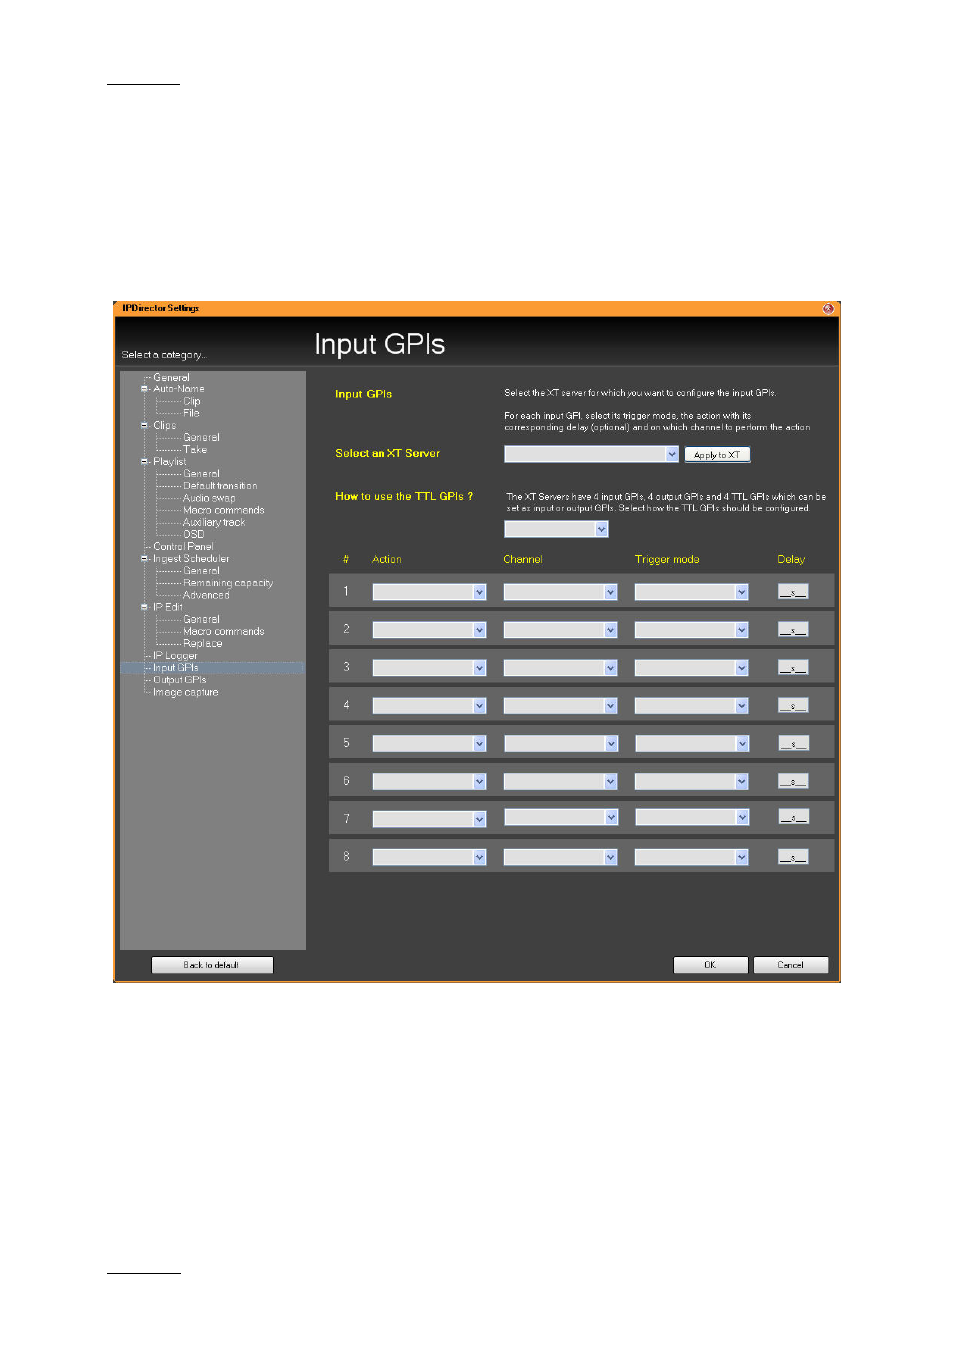Viewport: 954px width, 1350px height.
Task: Open the Trigger mode dropdown for GPI 2
Action: click(x=691, y=630)
